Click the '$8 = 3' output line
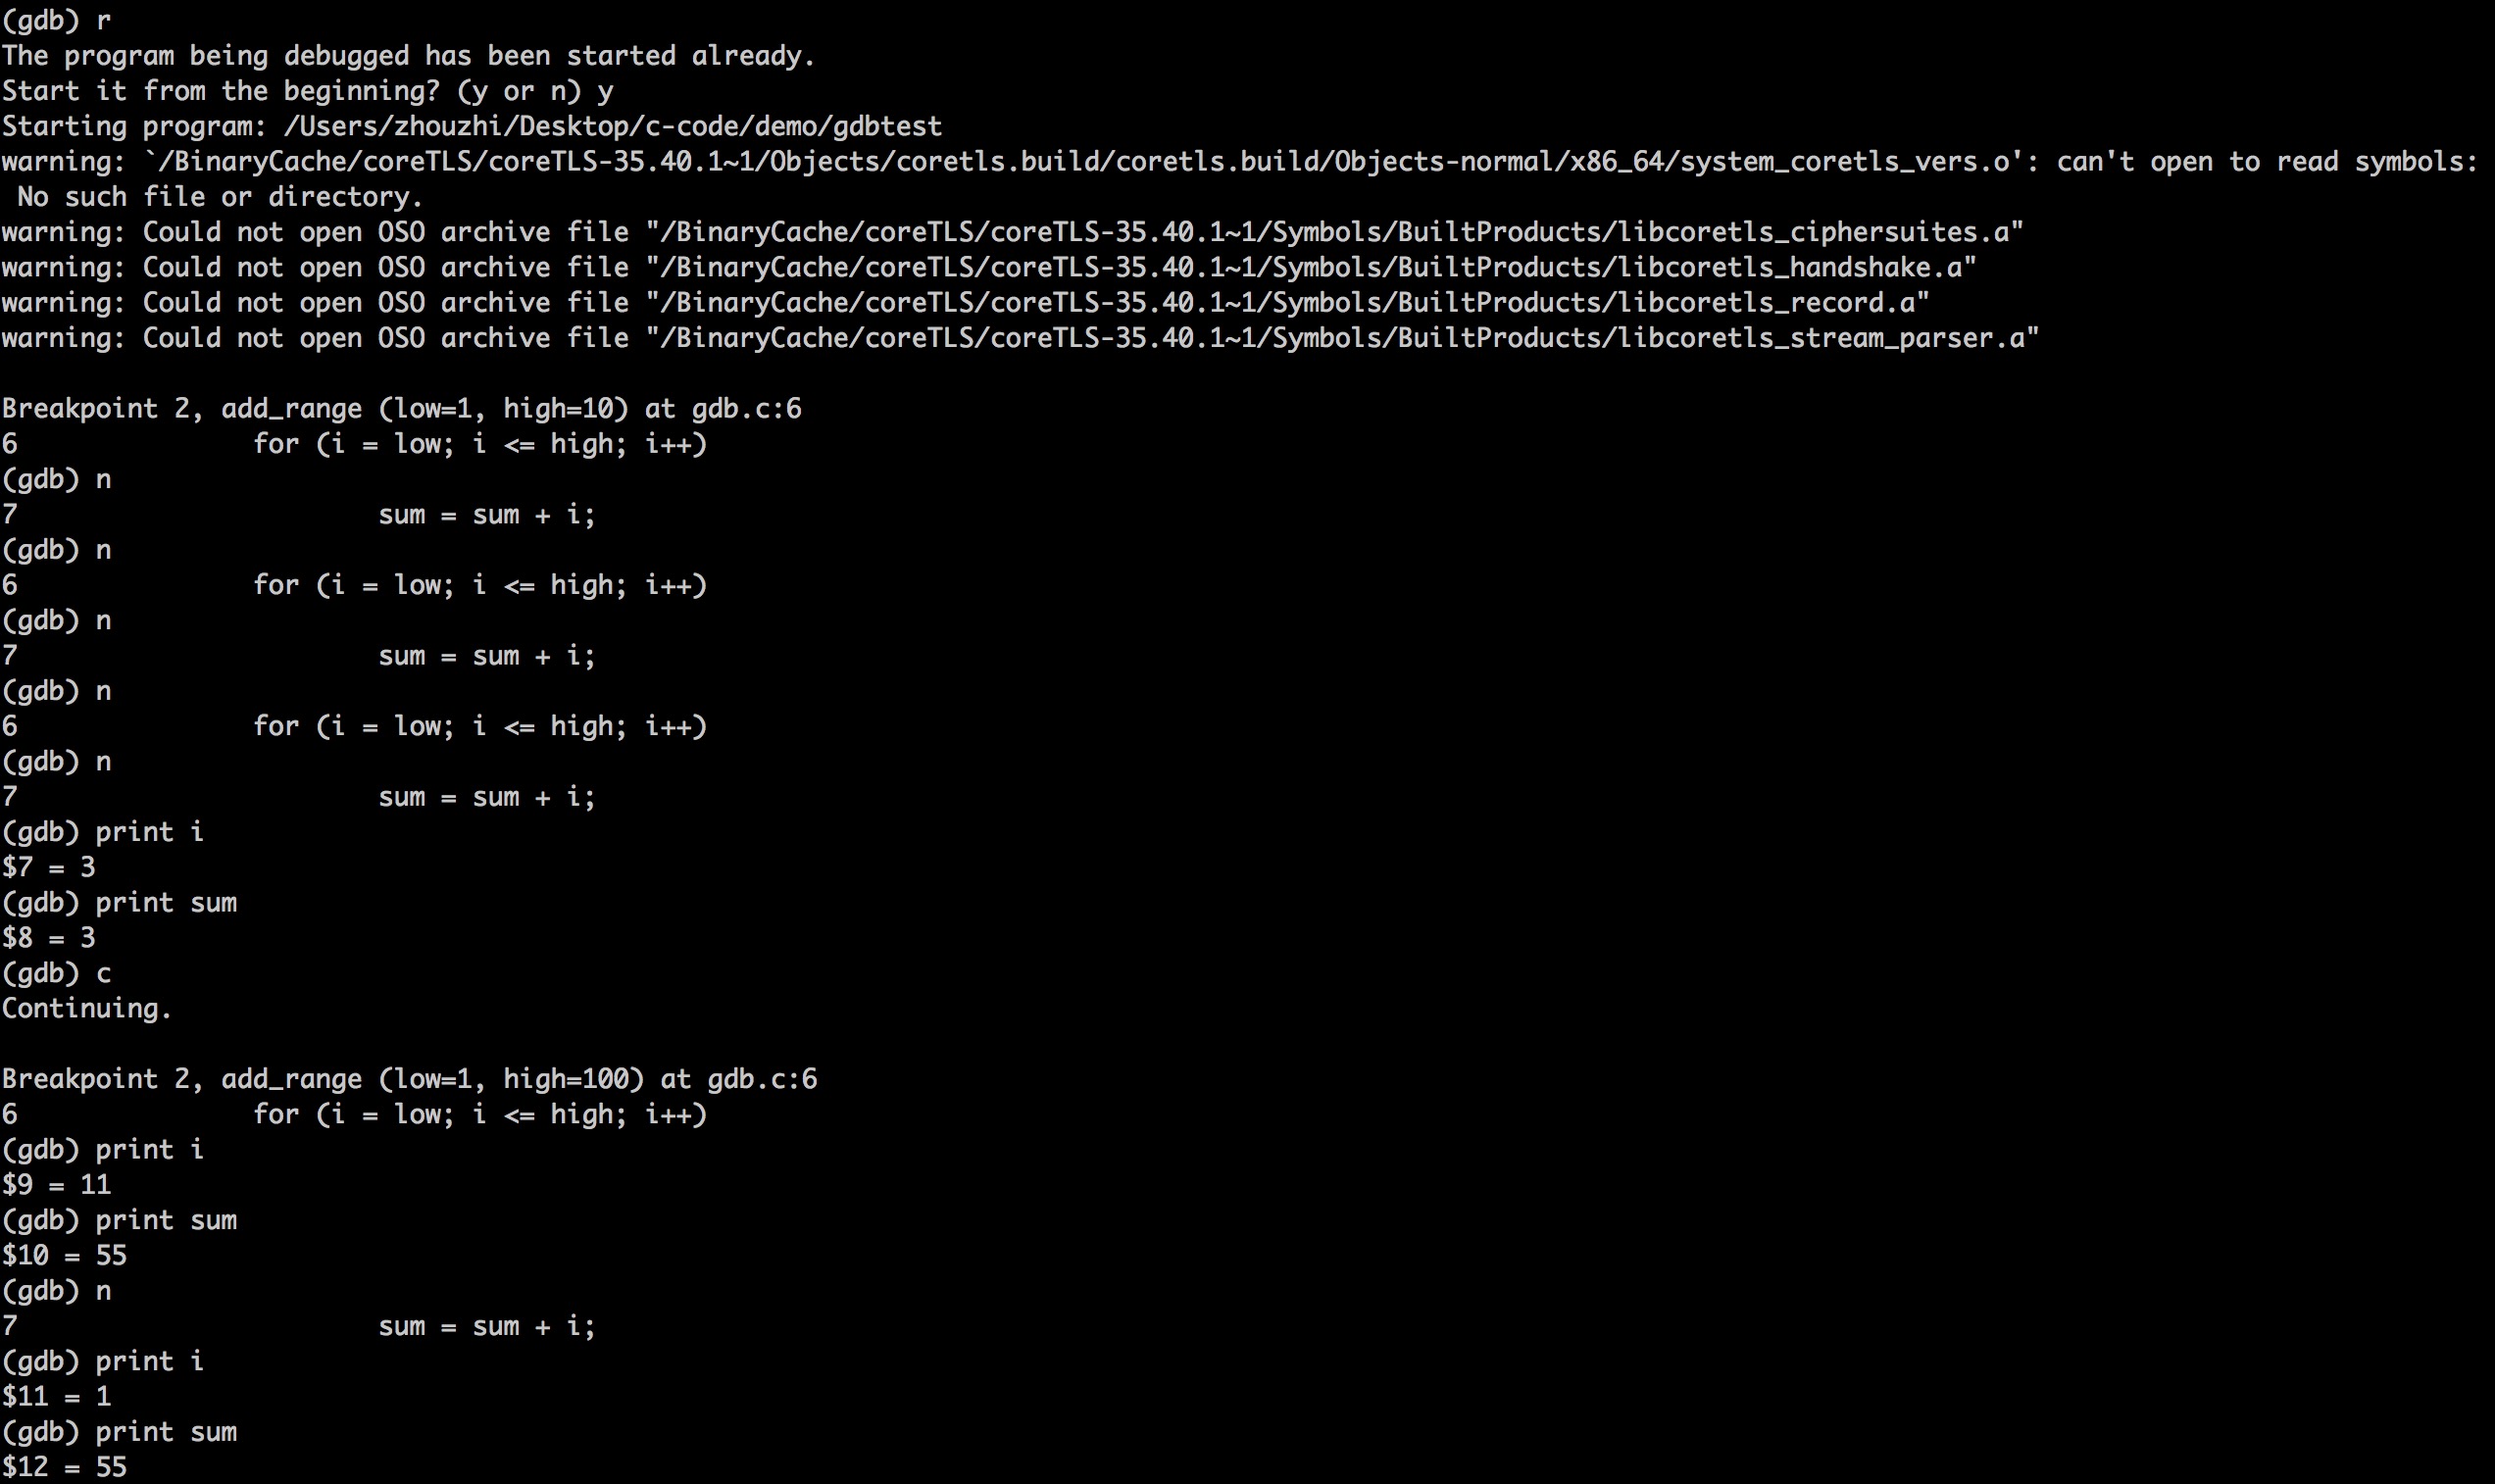Viewport: 2495px width, 1484px height. [x=49, y=938]
